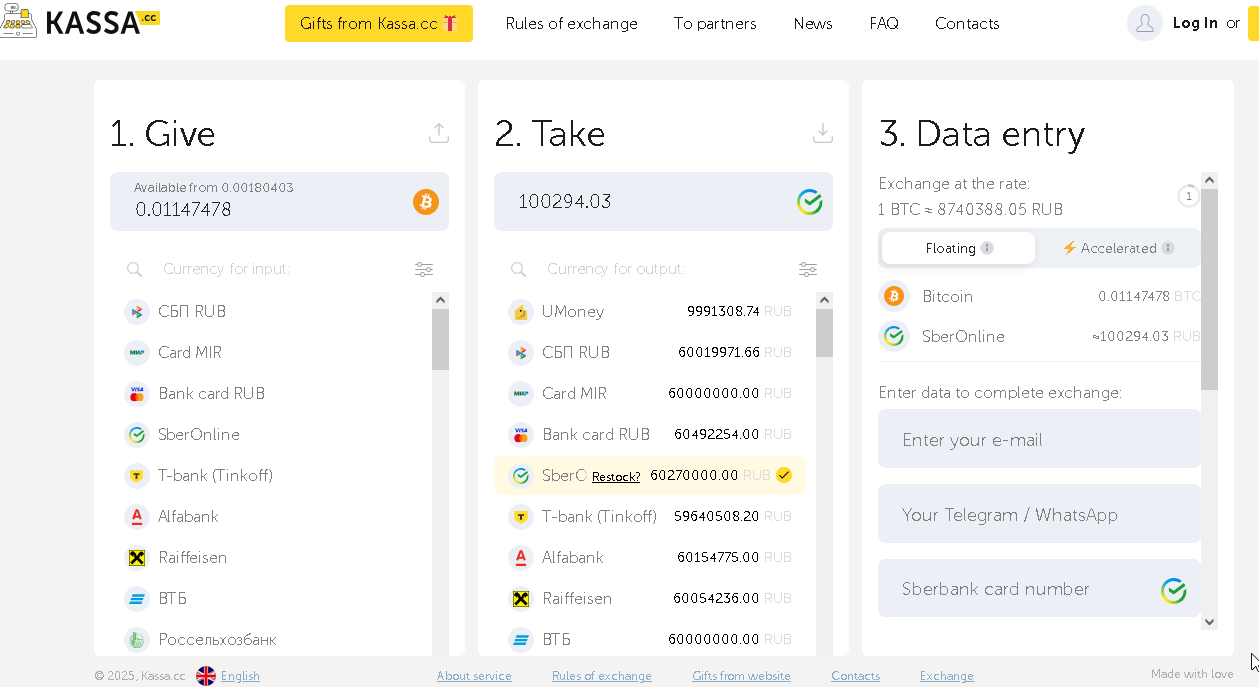
Task: Focus the Currency for output search box
Action: [x=664, y=269]
